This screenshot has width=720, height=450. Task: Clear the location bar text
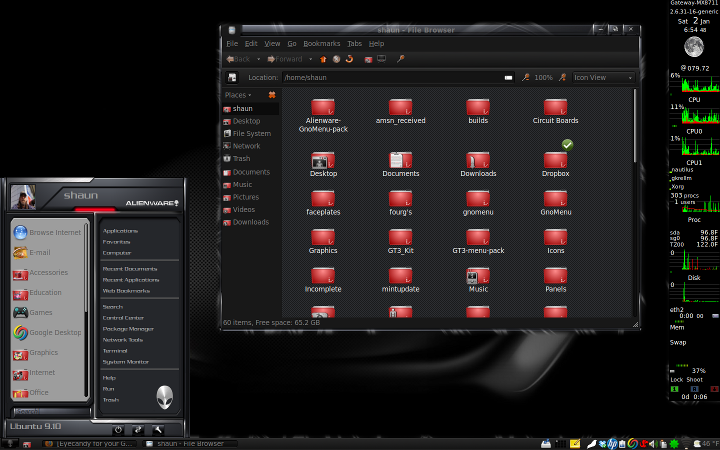tap(508, 78)
